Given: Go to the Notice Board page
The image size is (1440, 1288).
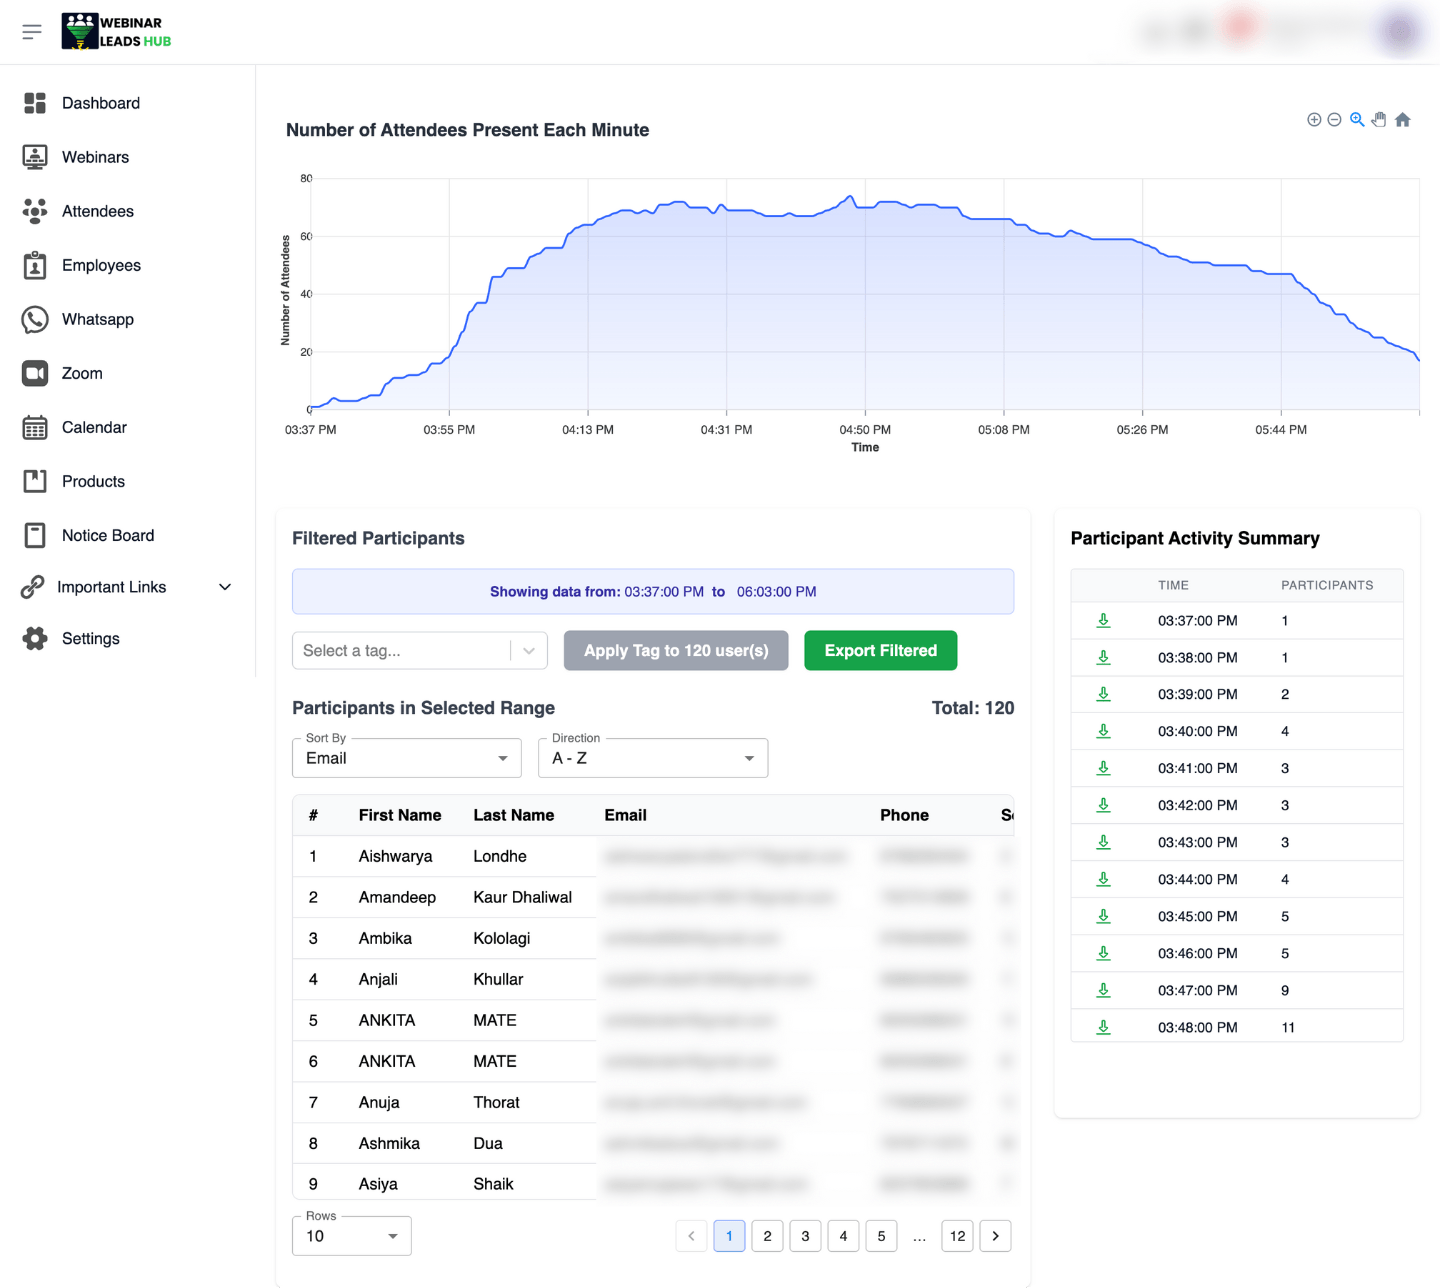Looking at the screenshot, I should [107, 536].
